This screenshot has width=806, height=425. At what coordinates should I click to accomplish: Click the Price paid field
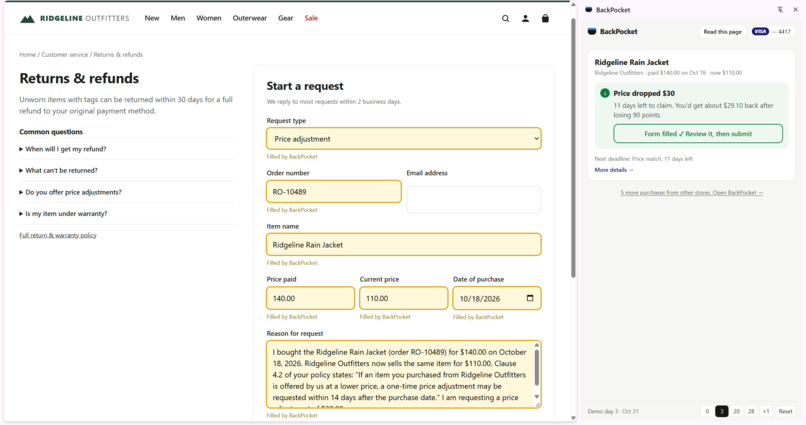310,298
